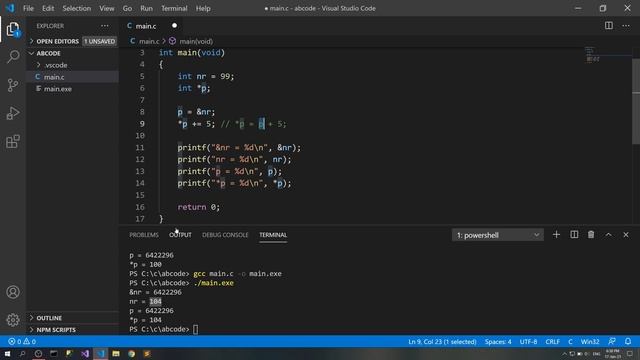This screenshot has width=640, height=360.
Task: Switch to the Output panel tab
Action: tap(180, 235)
